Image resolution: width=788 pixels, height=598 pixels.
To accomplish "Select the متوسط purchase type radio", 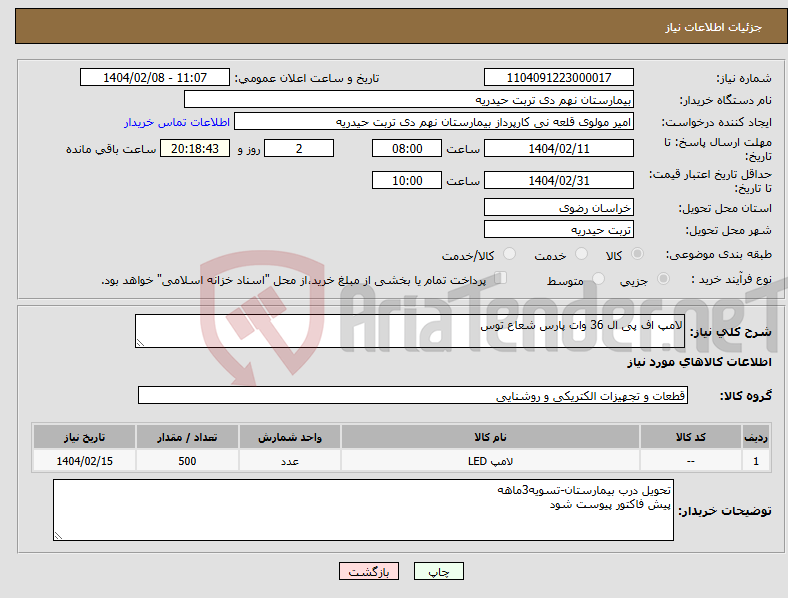I will [x=599, y=279].
